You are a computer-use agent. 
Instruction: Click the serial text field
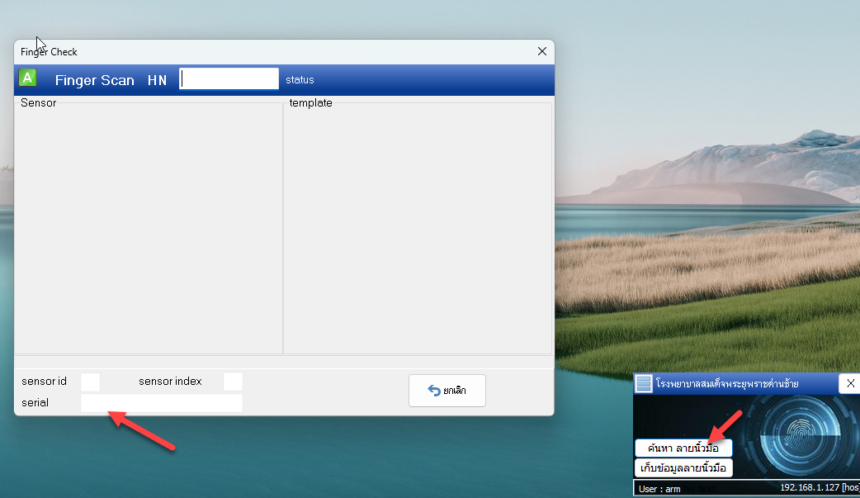(x=161, y=403)
